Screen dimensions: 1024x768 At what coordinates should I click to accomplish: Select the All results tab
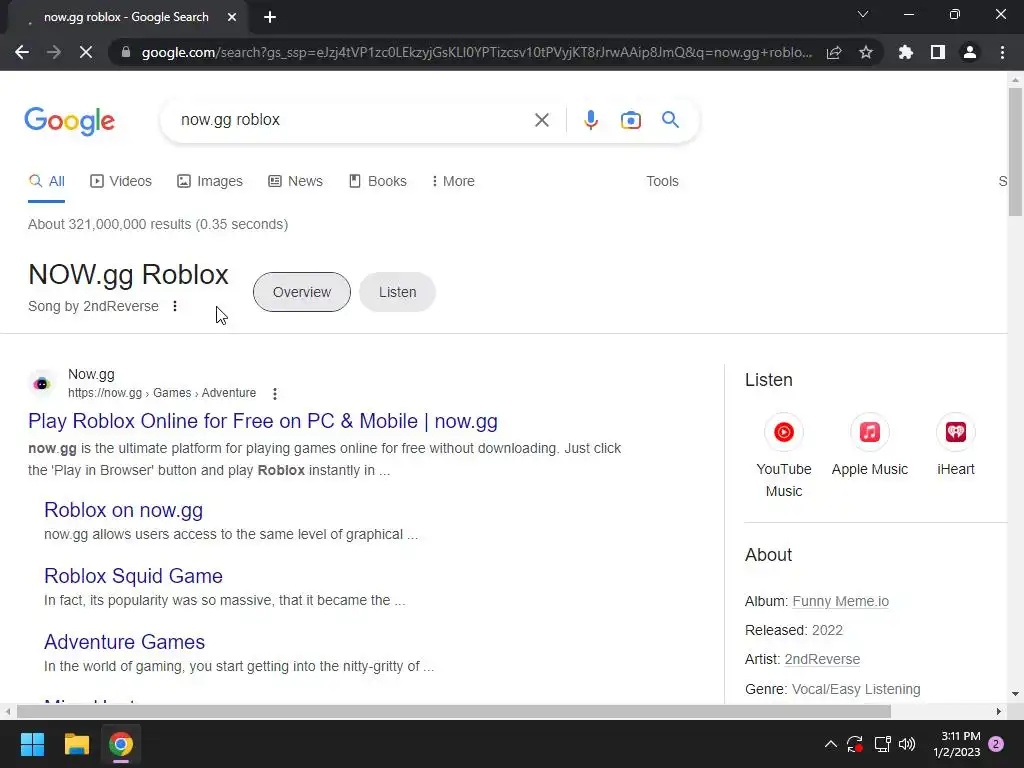[46, 182]
